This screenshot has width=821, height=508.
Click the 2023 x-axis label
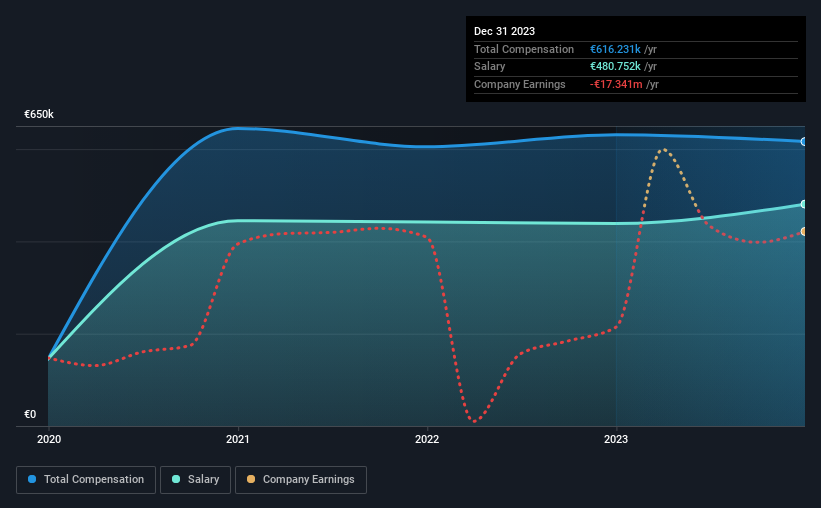coord(616,439)
